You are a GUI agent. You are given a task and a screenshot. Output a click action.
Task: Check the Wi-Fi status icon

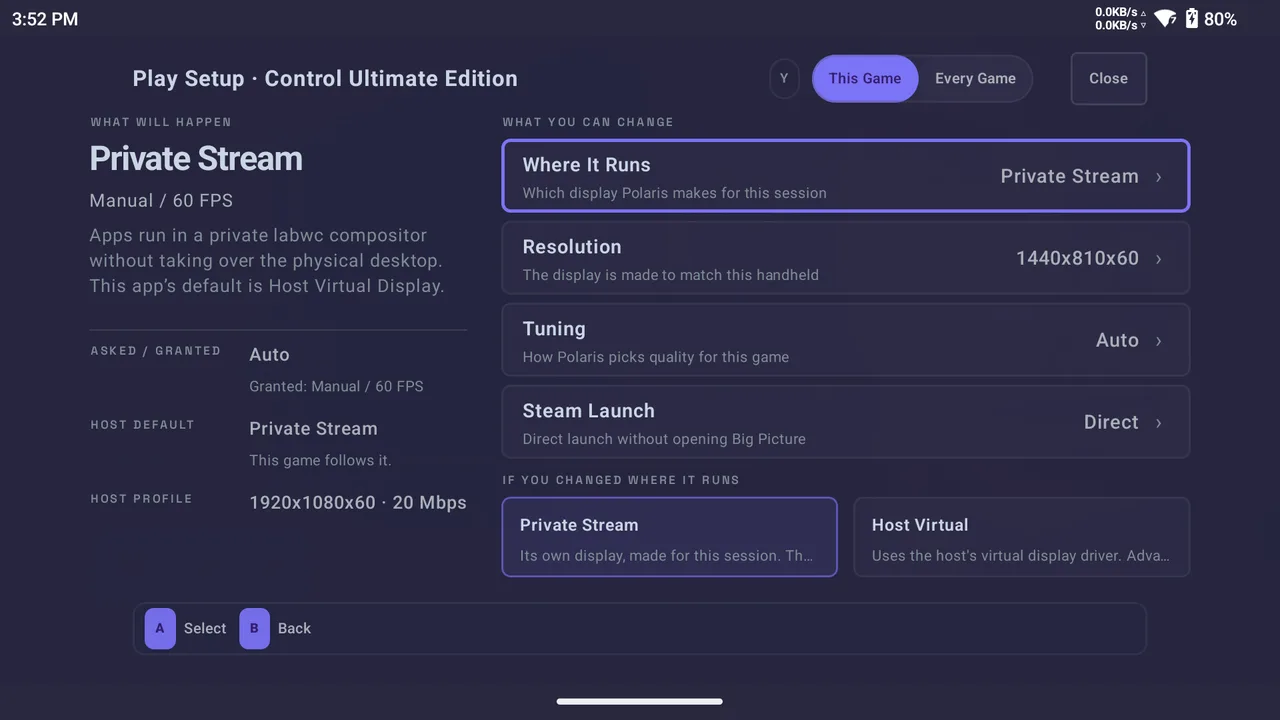(1164, 18)
